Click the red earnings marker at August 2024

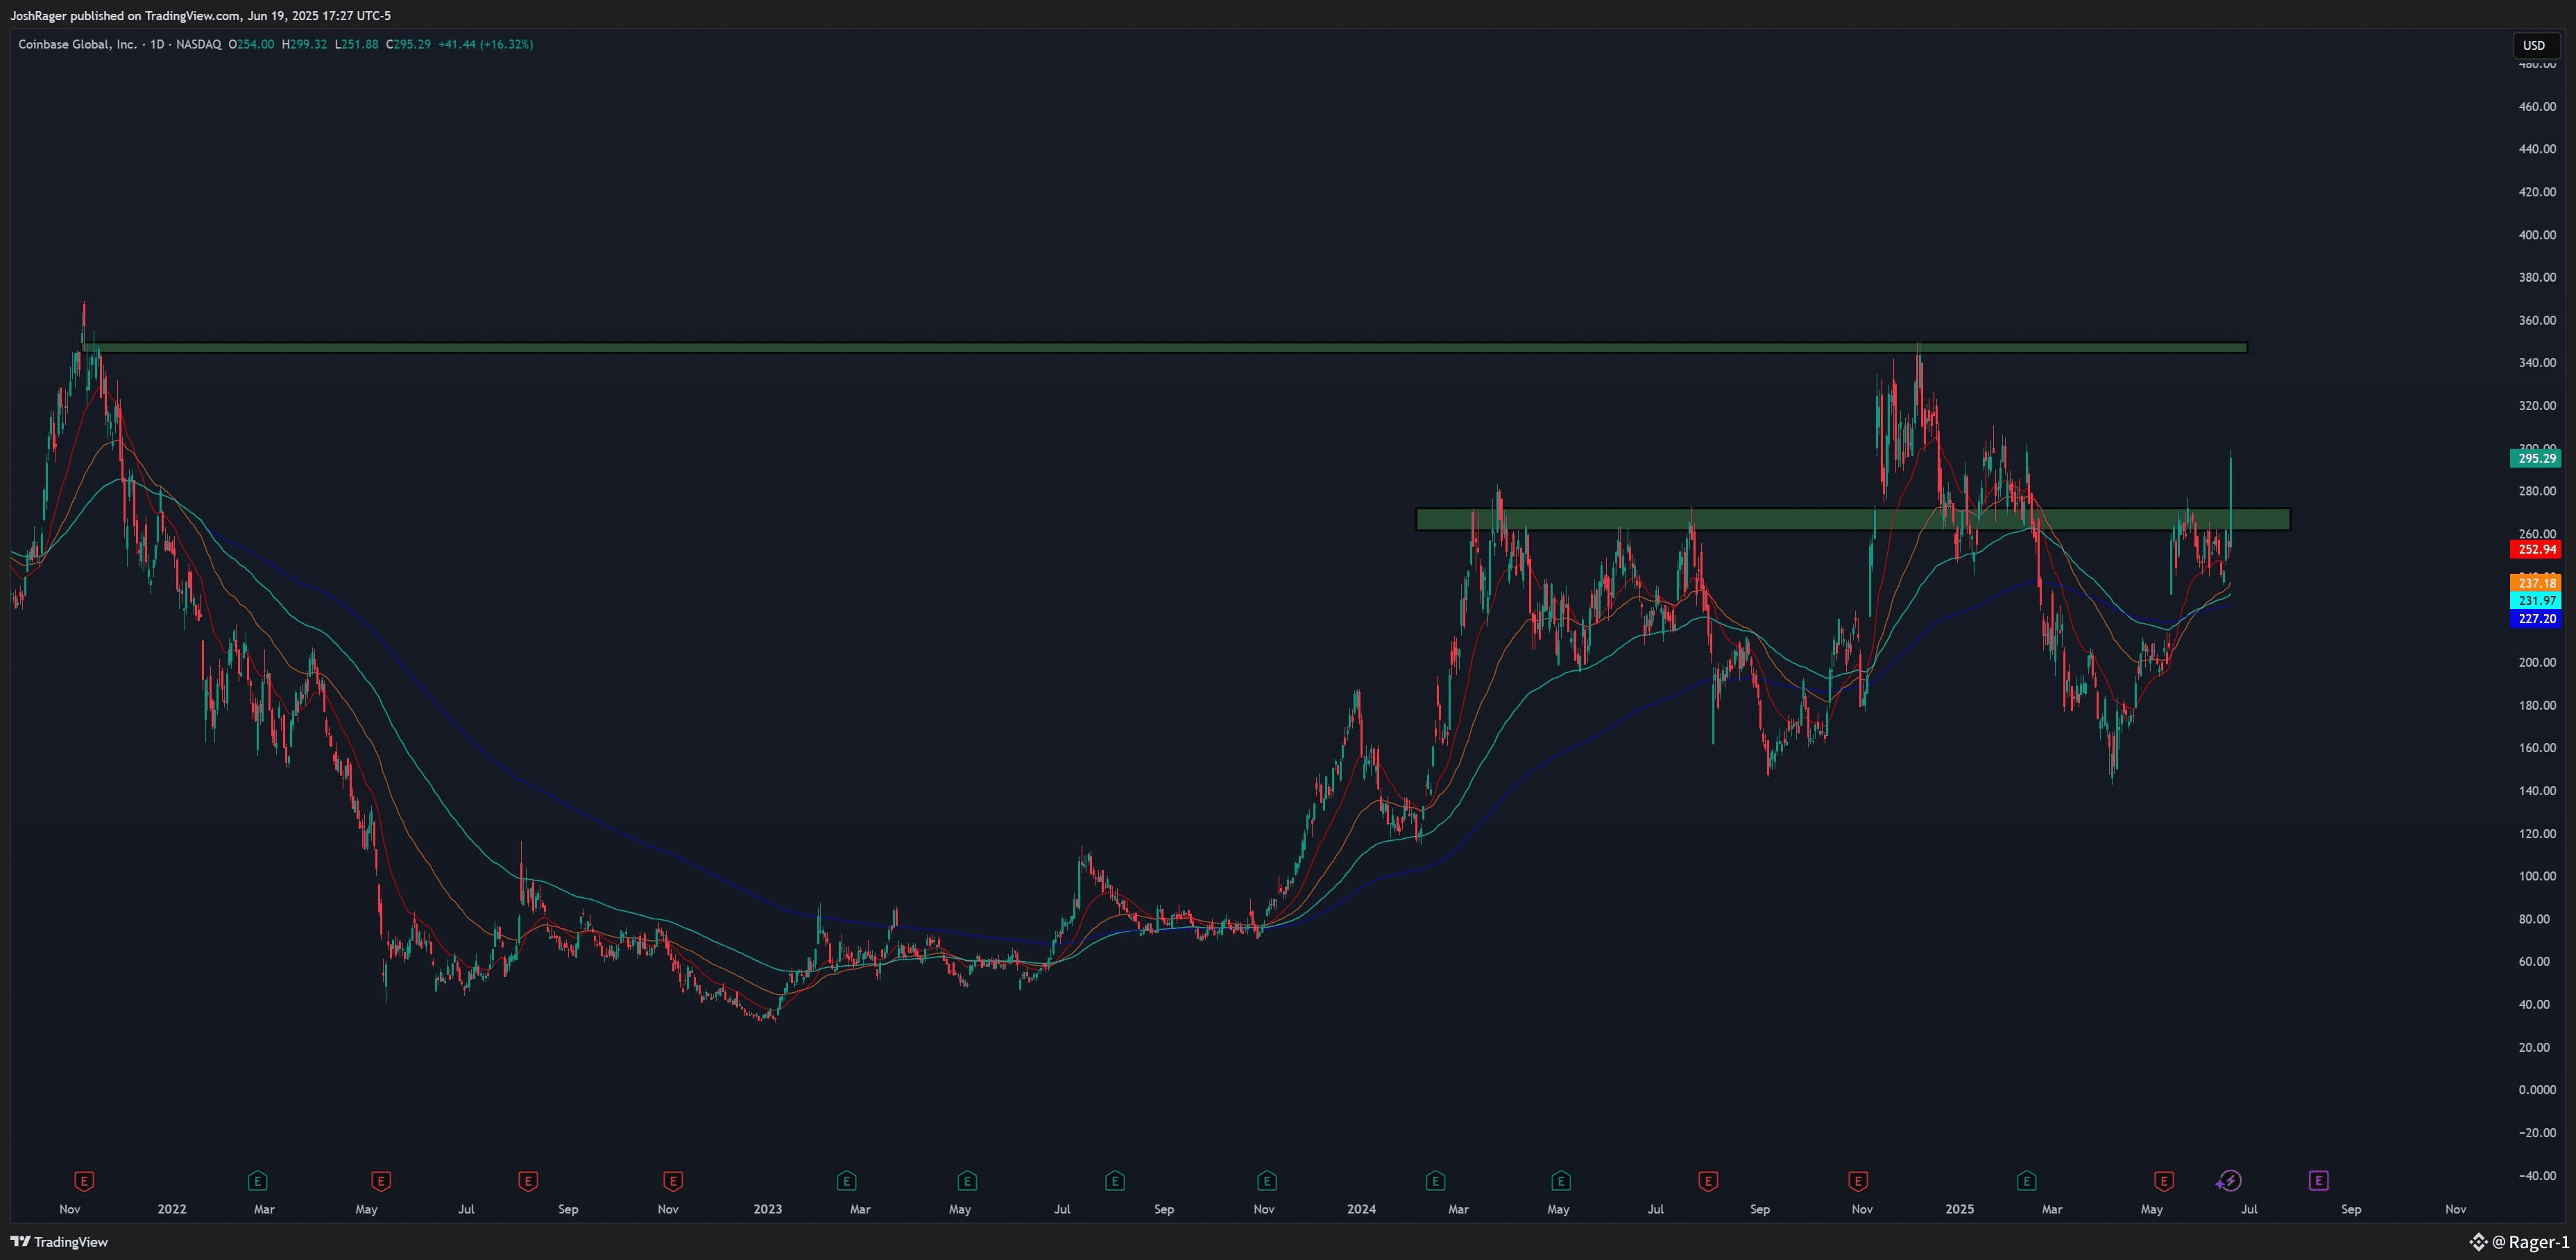click(1708, 1181)
